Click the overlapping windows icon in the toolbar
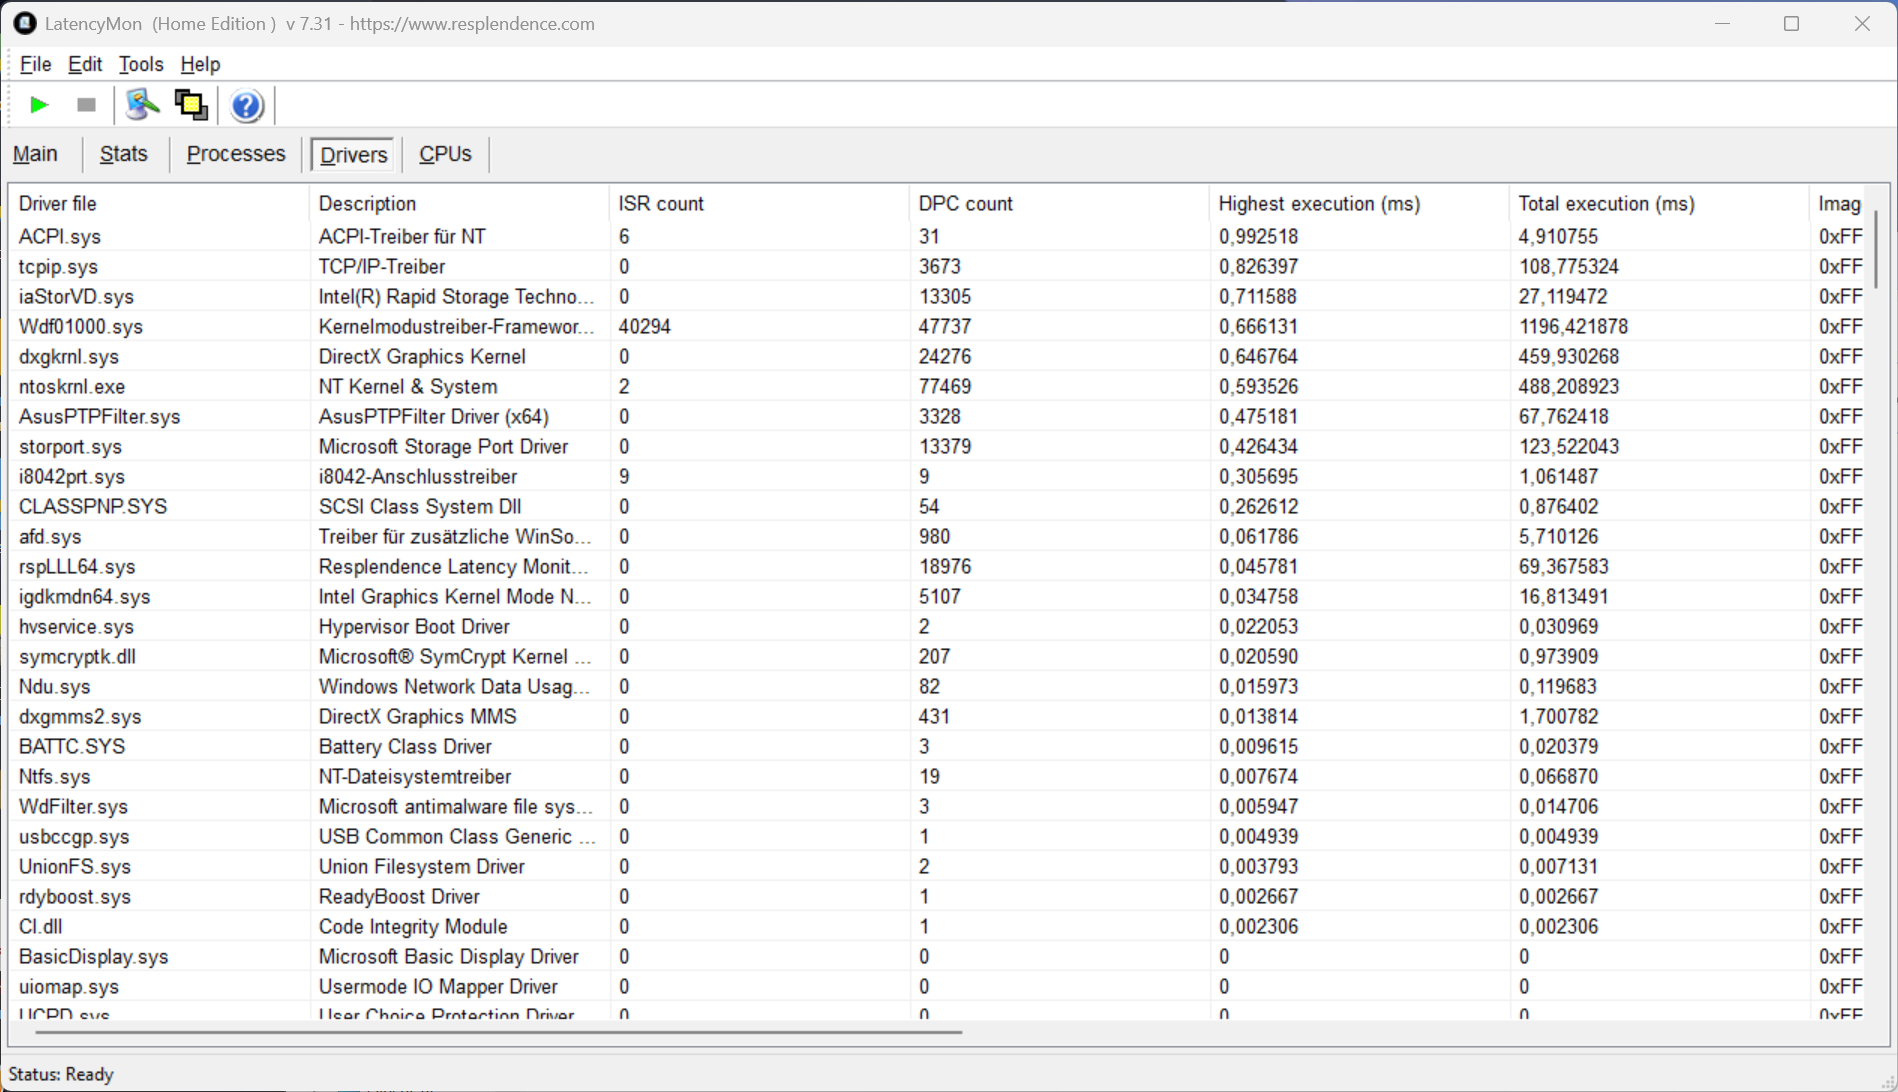1898x1092 pixels. click(x=191, y=105)
